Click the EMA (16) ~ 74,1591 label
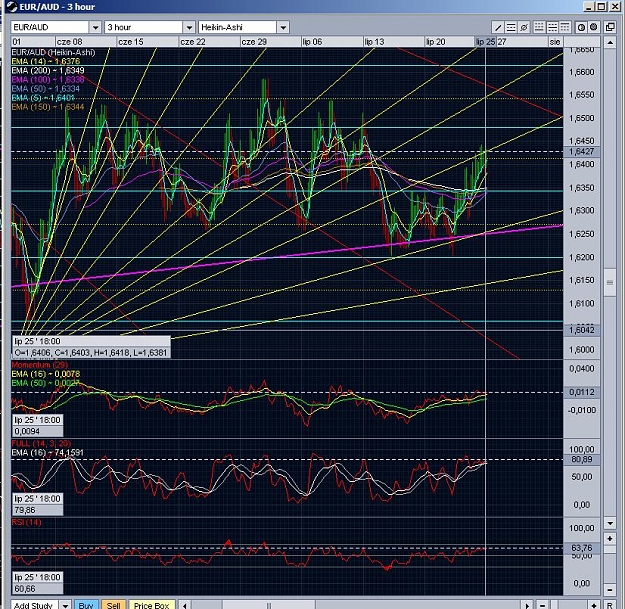 point(48,453)
